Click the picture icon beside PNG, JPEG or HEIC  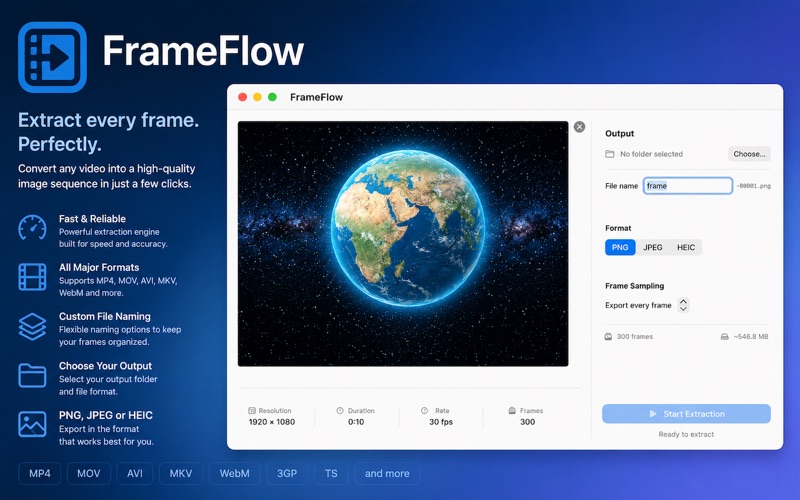32,424
